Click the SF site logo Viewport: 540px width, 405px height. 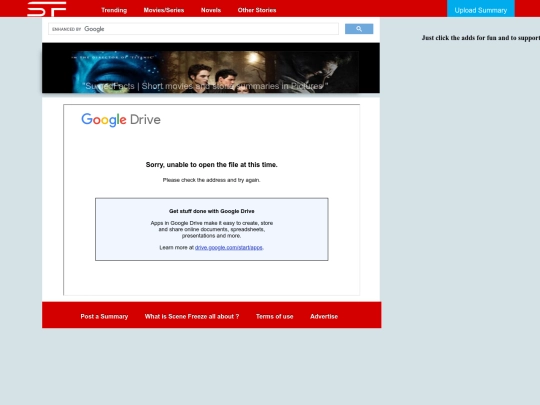point(46,9)
